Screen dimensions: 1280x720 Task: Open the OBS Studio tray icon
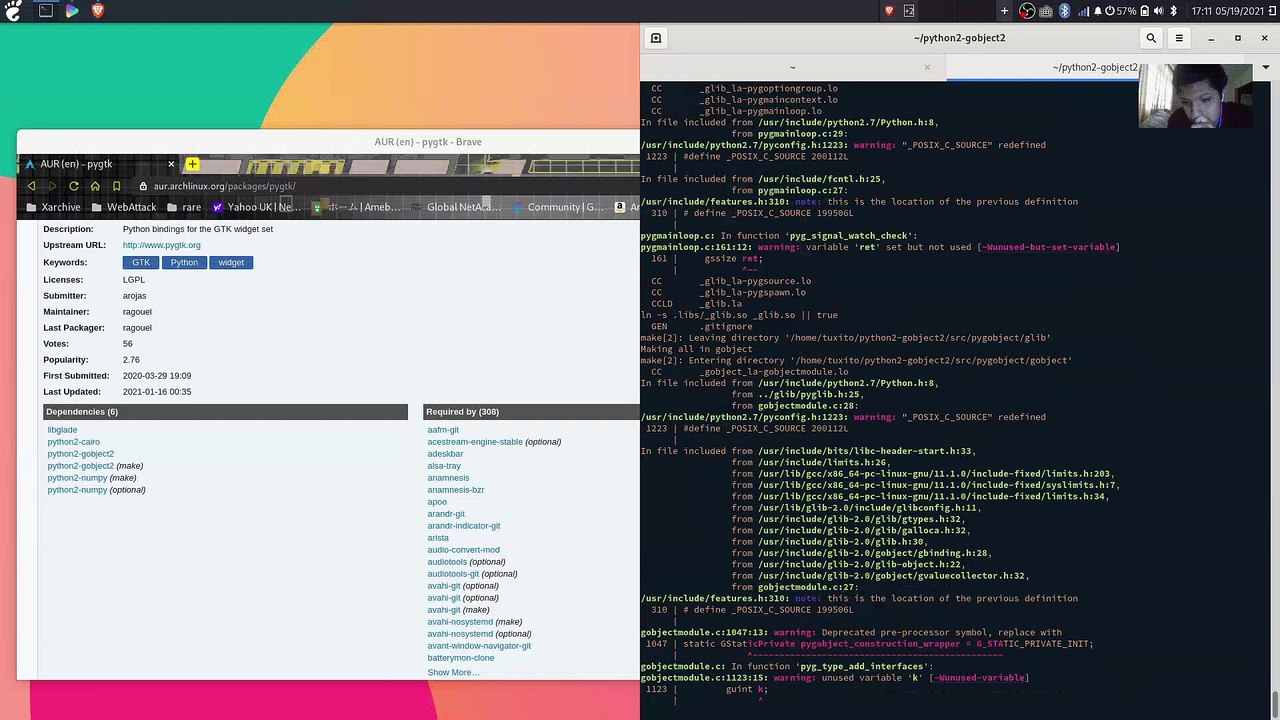point(1027,11)
